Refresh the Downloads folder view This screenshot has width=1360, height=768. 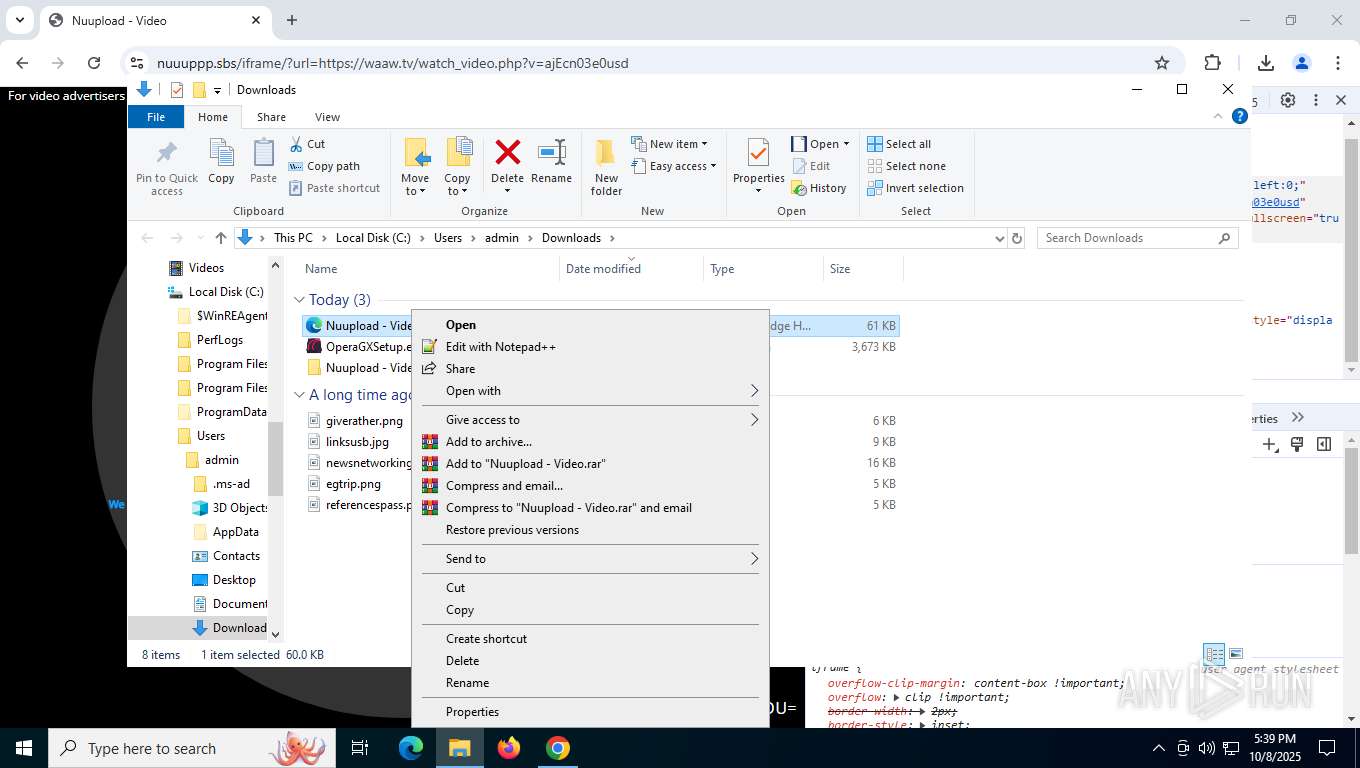click(x=1017, y=238)
